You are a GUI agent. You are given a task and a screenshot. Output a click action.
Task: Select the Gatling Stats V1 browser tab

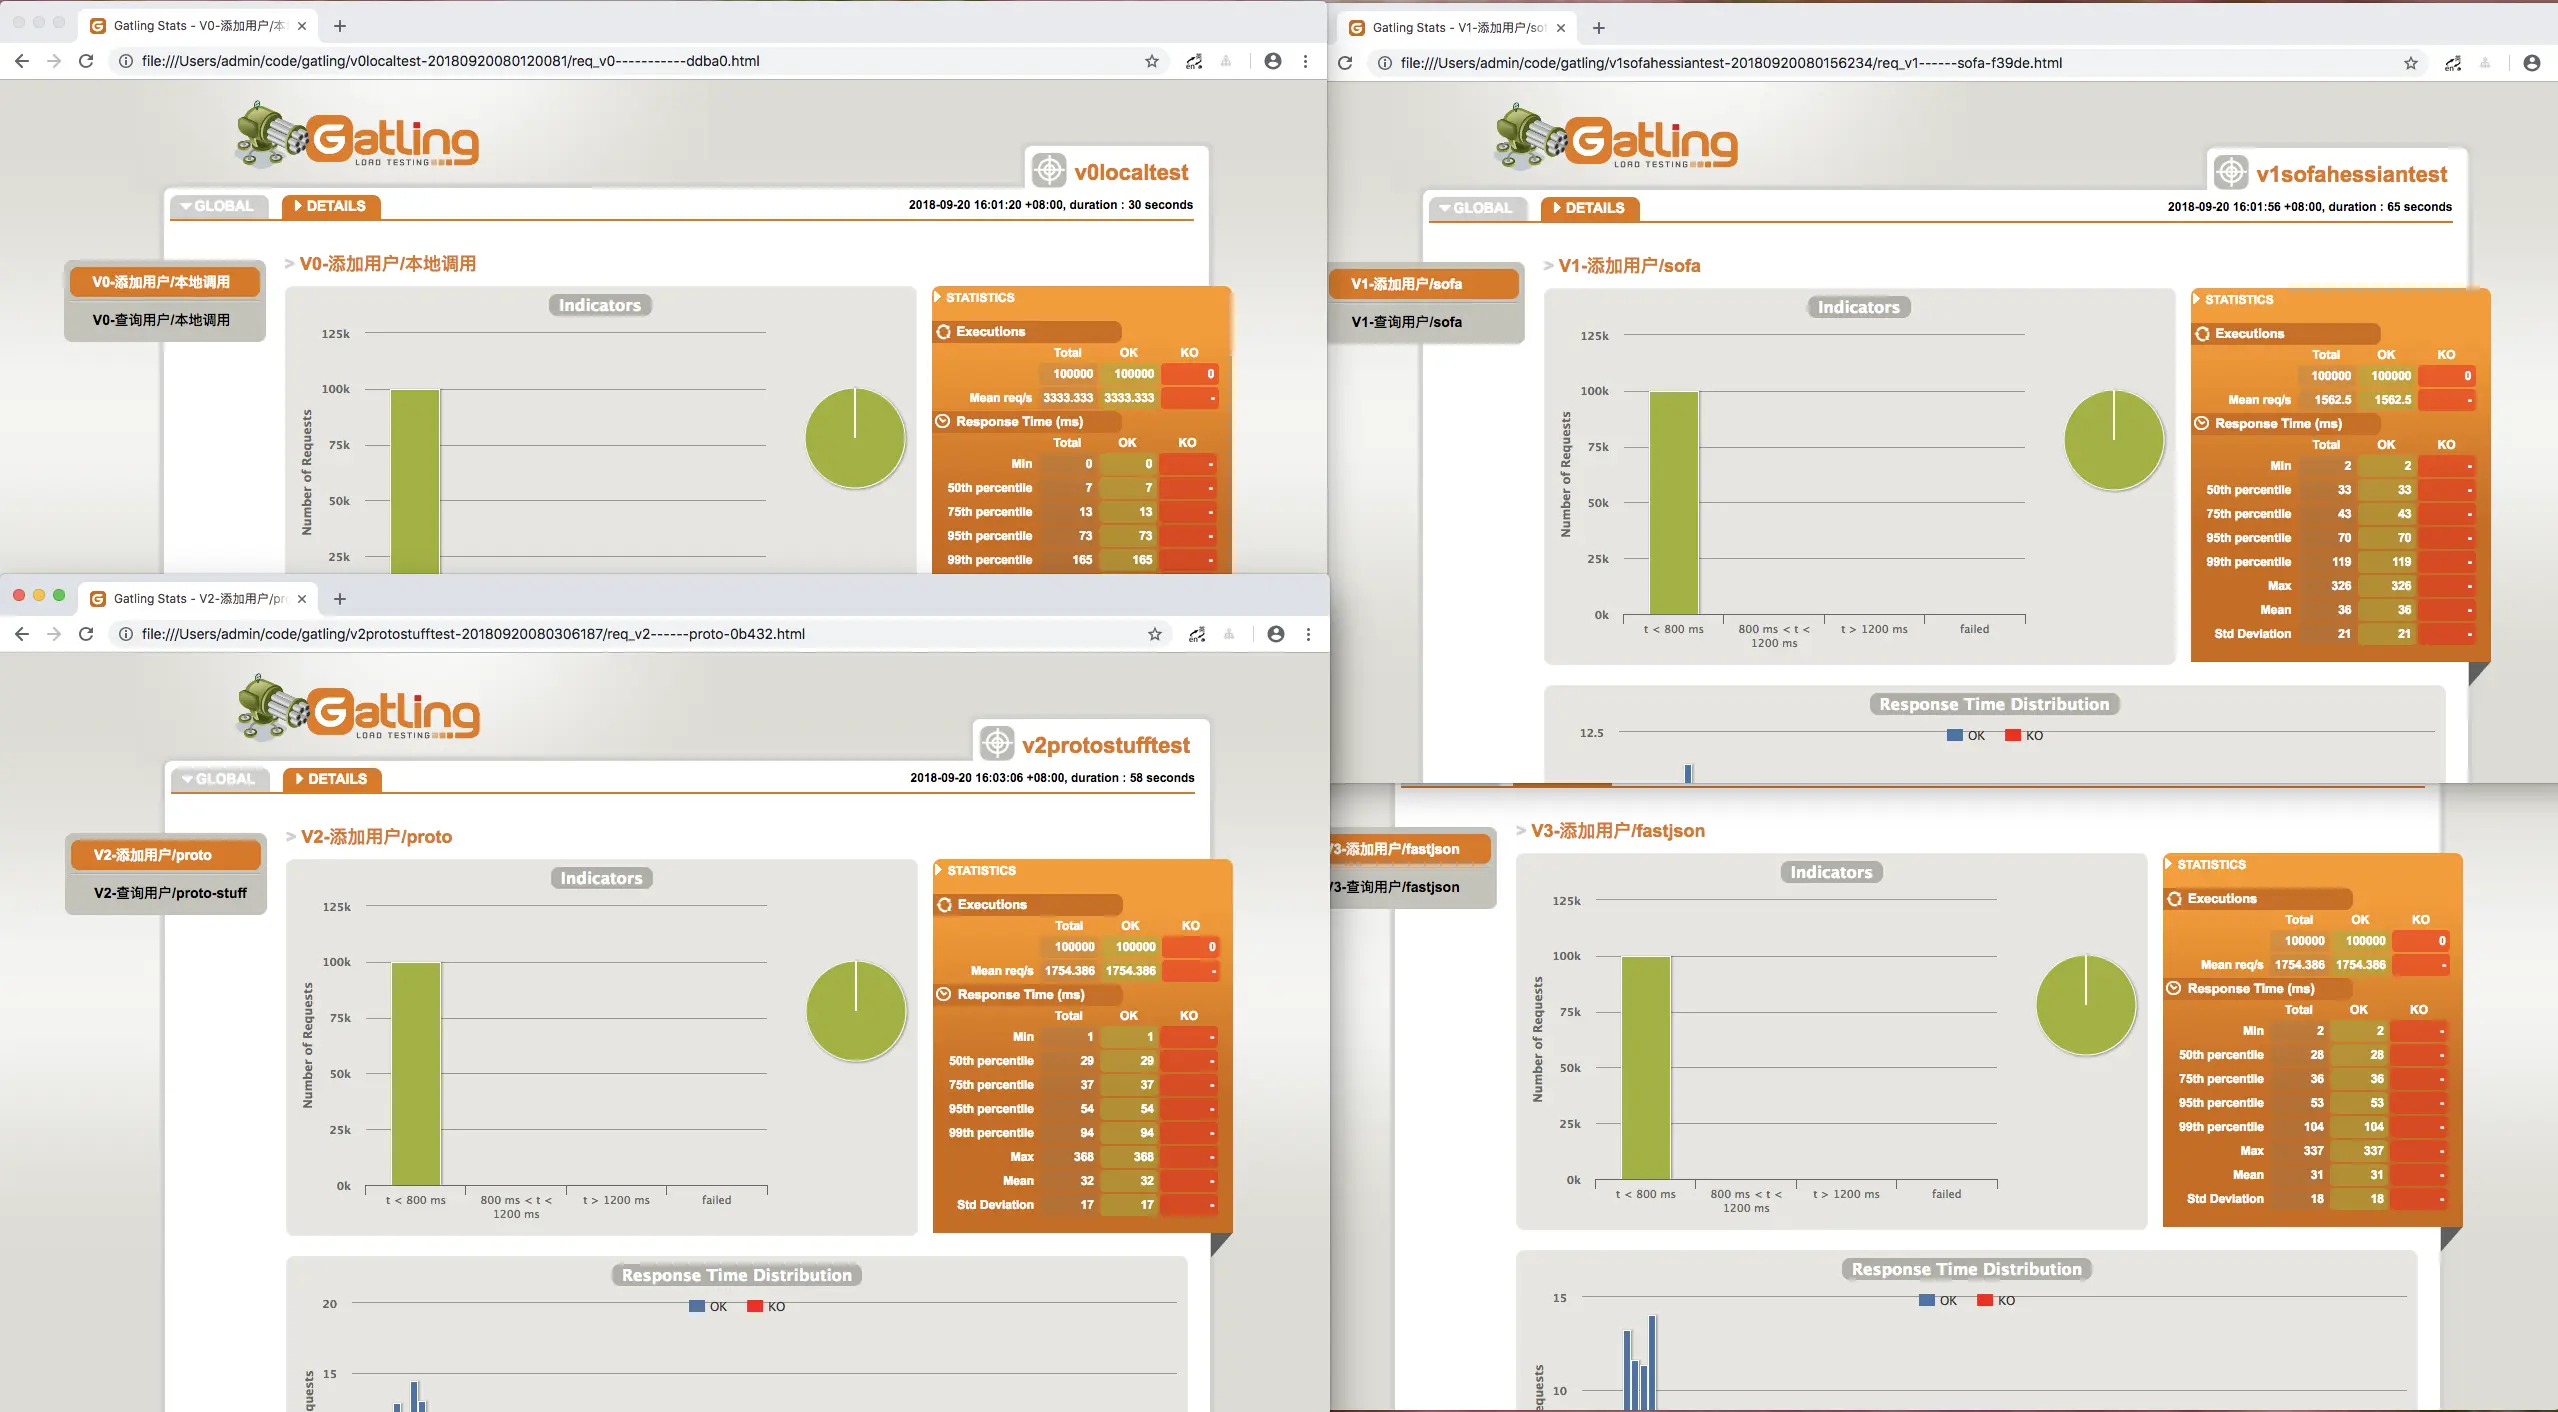(x=1455, y=28)
